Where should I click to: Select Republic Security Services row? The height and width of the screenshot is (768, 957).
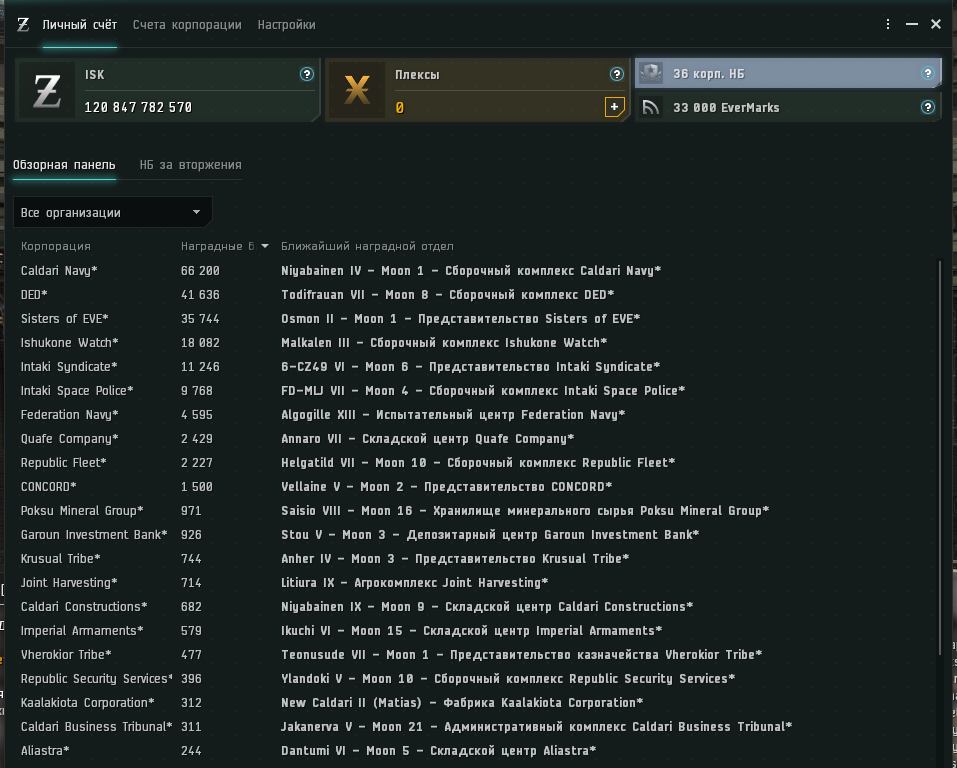click(x=476, y=678)
